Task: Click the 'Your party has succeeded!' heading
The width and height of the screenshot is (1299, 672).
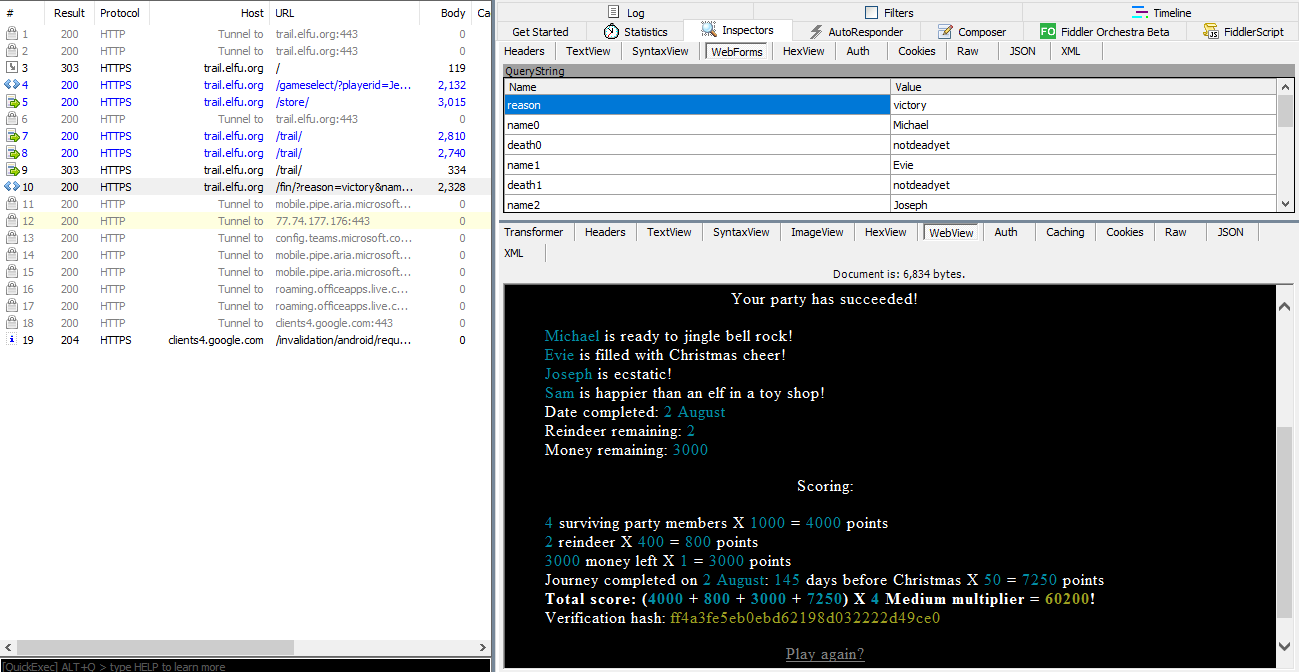Action: [x=824, y=299]
